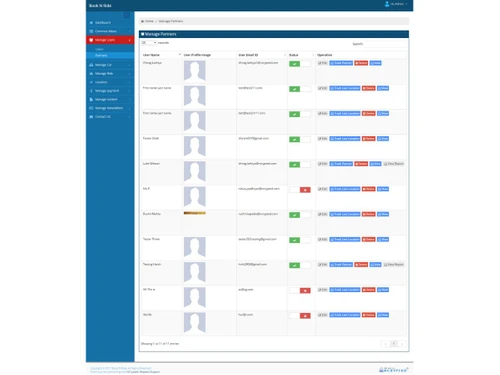
Task: Click Edit for Chirag Lathiya row
Action: pyautogui.click(x=322, y=63)
